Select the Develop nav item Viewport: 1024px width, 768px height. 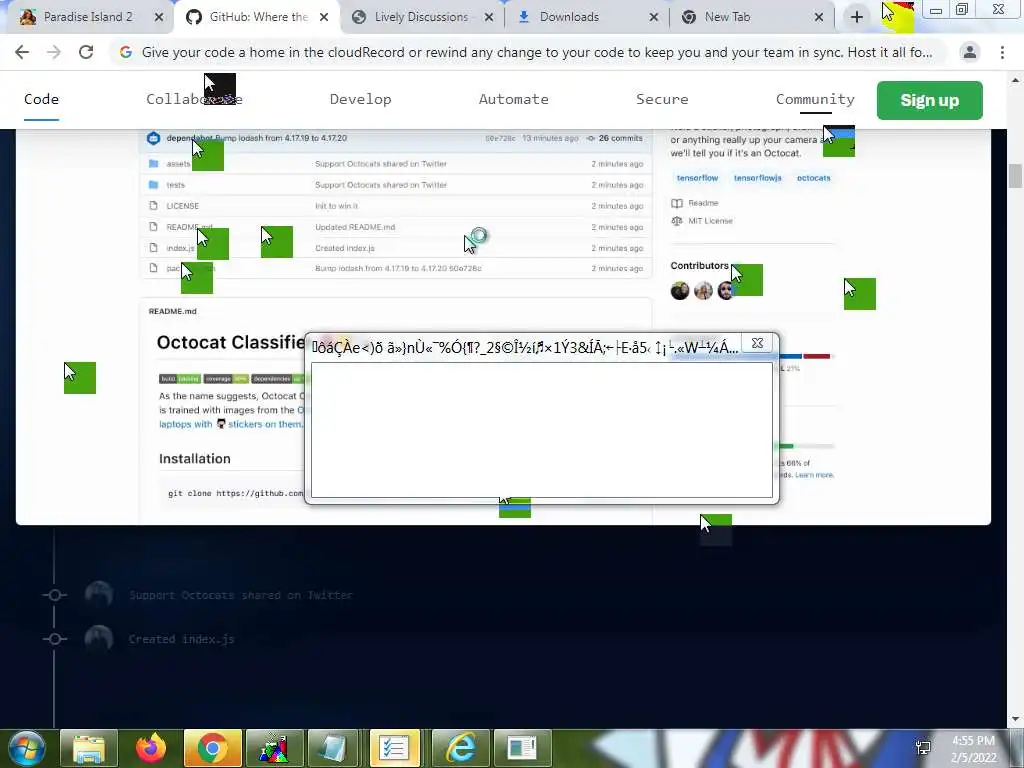[360, 99]
